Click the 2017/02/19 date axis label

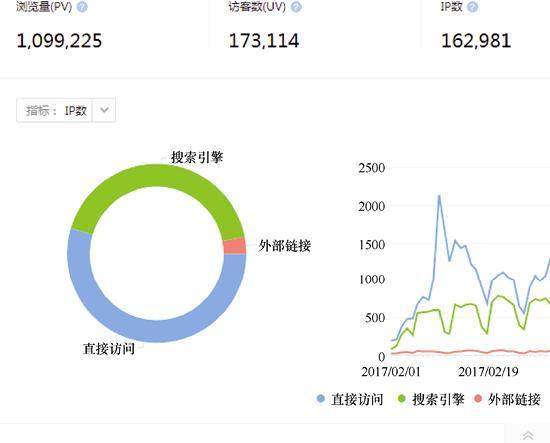(488, 371)
